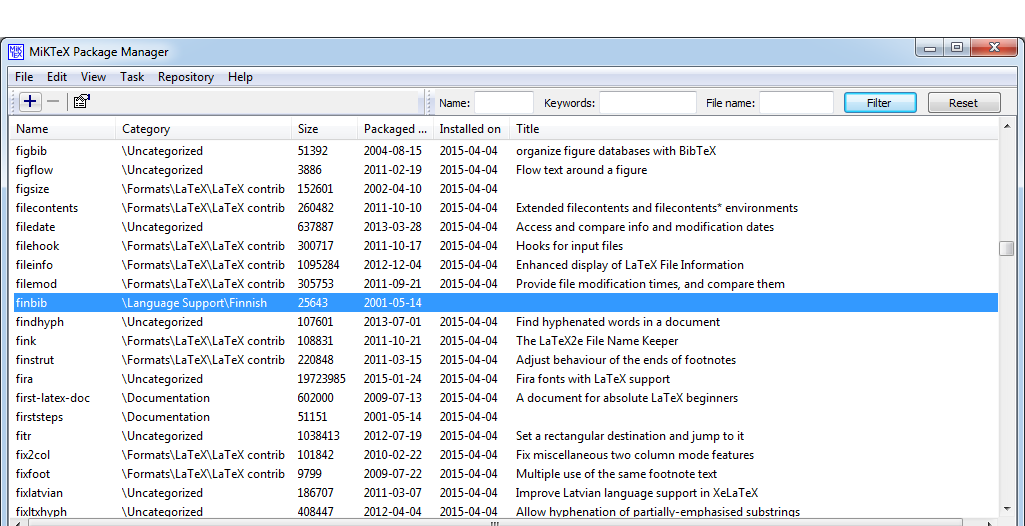The width and height of the screenshot is (1025, 526).
Task: Select the fixltxhyph package row
Action: pos(506,511)
